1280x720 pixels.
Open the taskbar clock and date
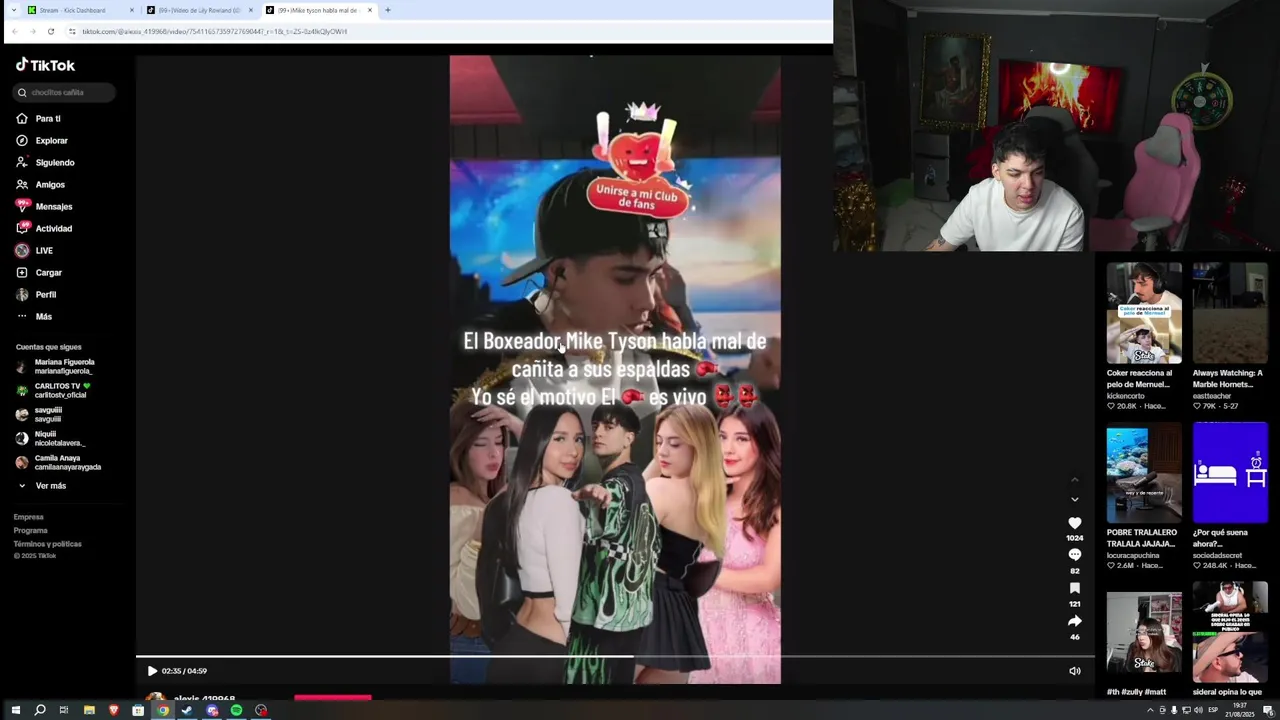point(1240,710)
